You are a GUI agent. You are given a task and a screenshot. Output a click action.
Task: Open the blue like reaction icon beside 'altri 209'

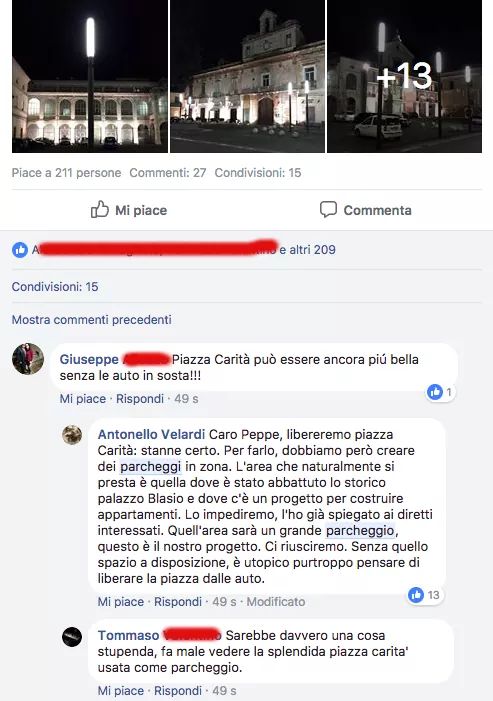point(20,250)
